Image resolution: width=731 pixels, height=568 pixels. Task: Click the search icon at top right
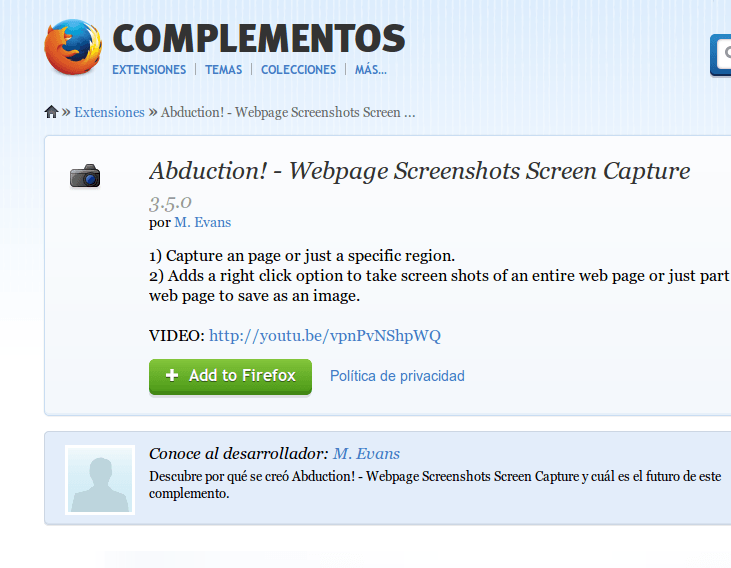click(726, 54)
